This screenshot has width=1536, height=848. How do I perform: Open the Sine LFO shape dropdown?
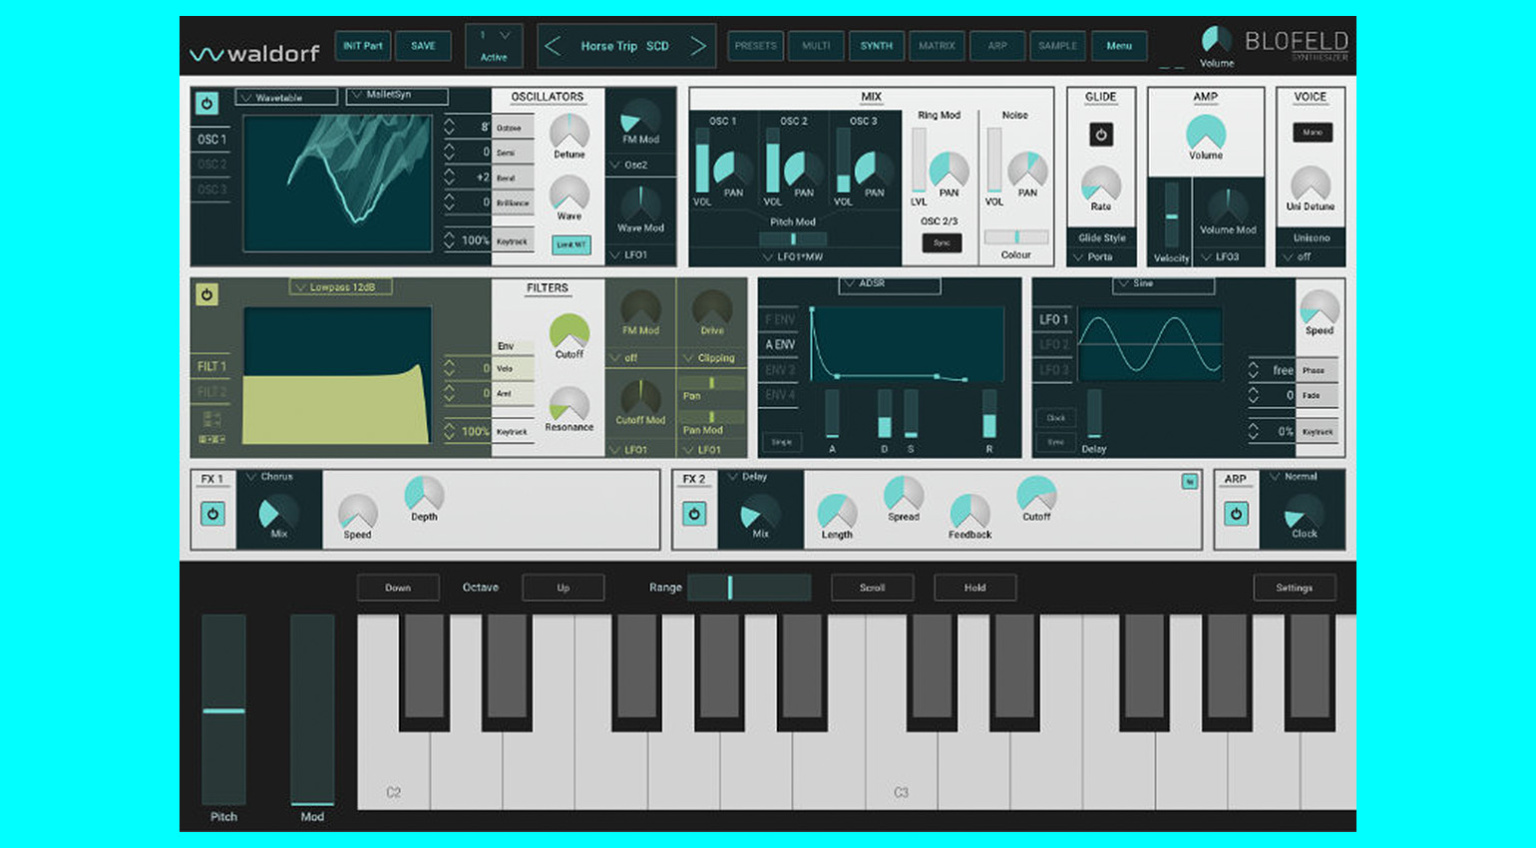1164,284
